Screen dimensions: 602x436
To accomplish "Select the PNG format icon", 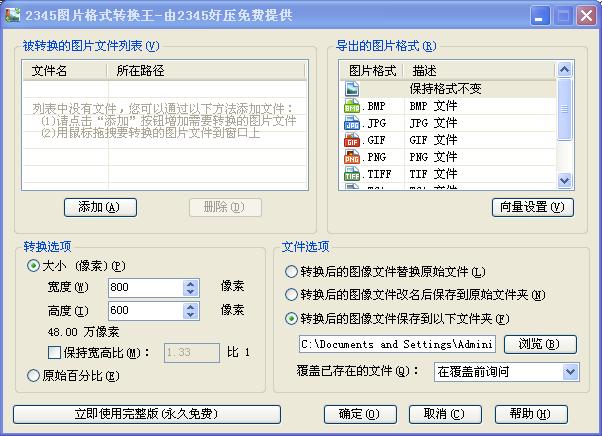I will [x=352, y=157].
